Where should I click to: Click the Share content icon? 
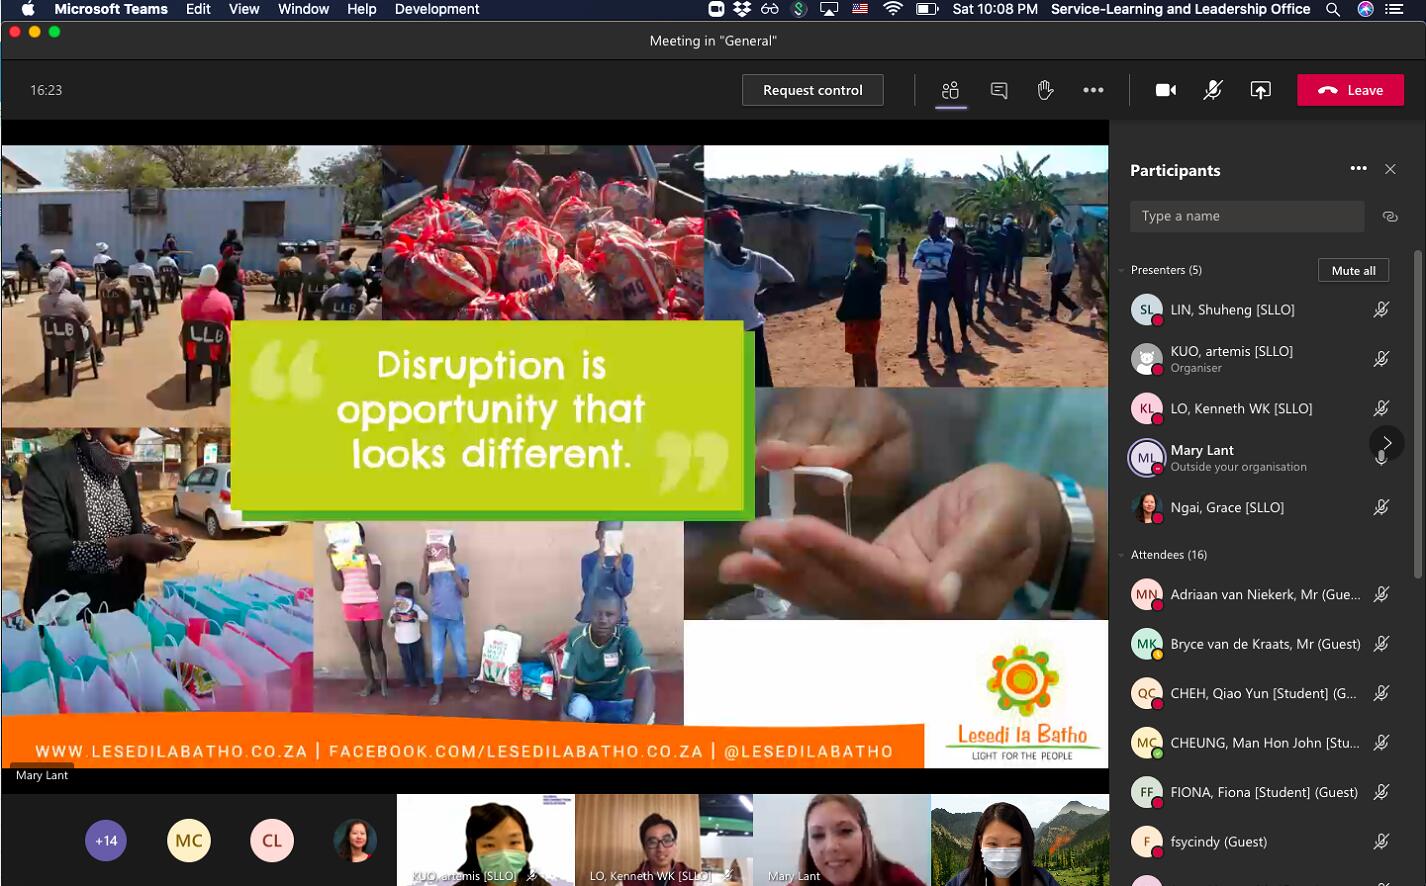point(1260,90)
